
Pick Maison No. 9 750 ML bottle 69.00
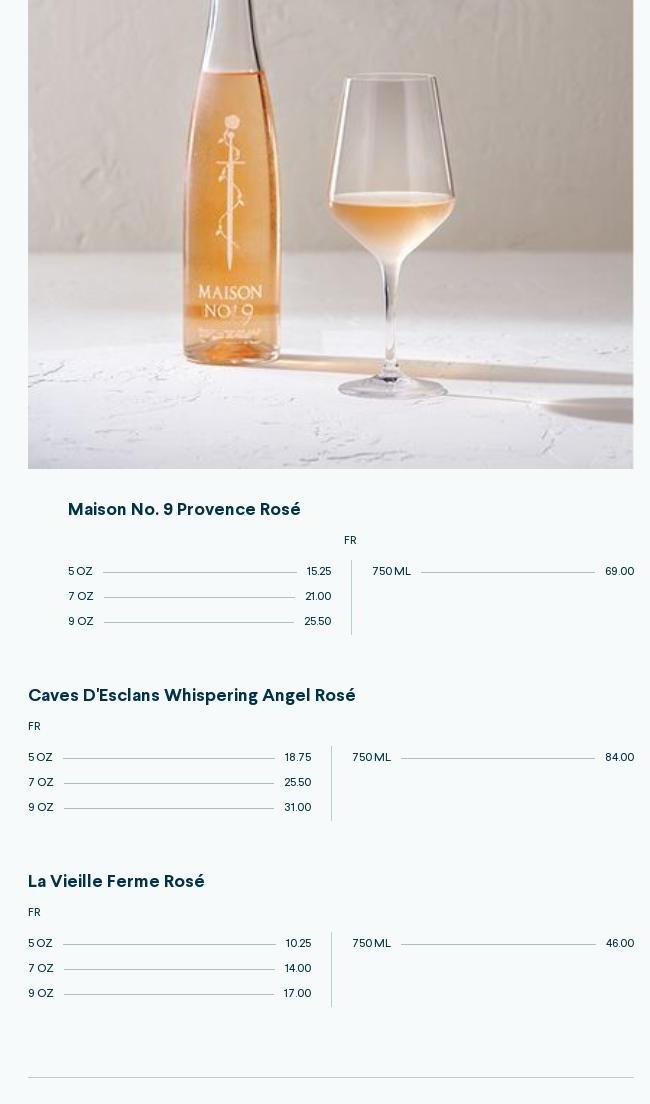point(503,572)
